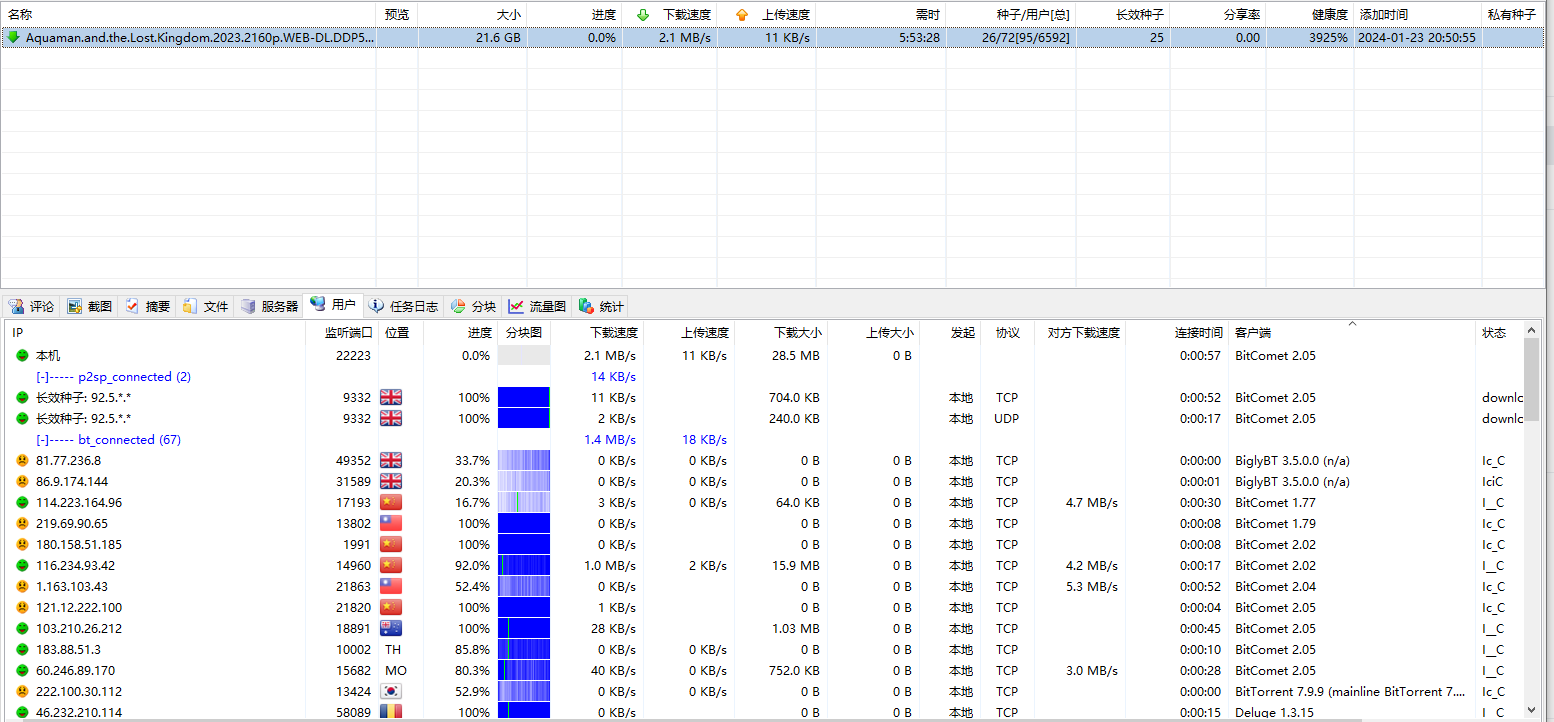This screenshot has height=722, width=1554.
Task: Click the UK flag for peer 81.77.236.8
Action: [x=391, y=461]
